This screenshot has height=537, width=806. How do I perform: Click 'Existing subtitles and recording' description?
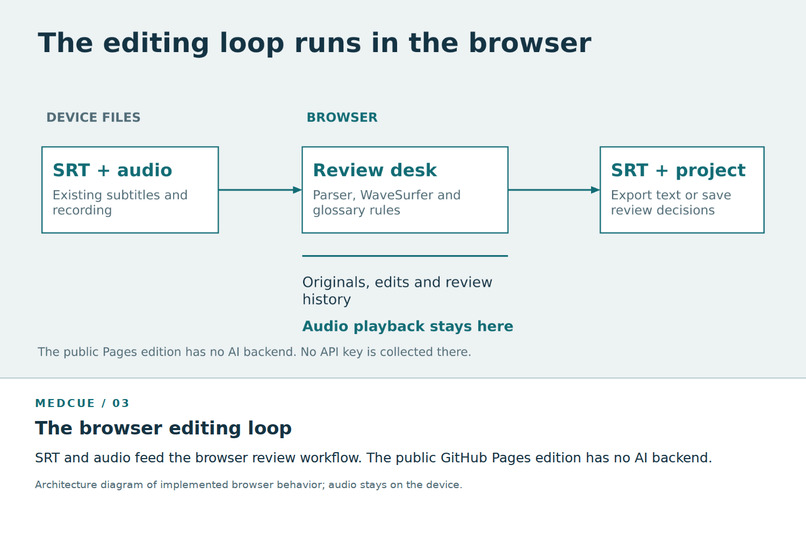(120, 202)
